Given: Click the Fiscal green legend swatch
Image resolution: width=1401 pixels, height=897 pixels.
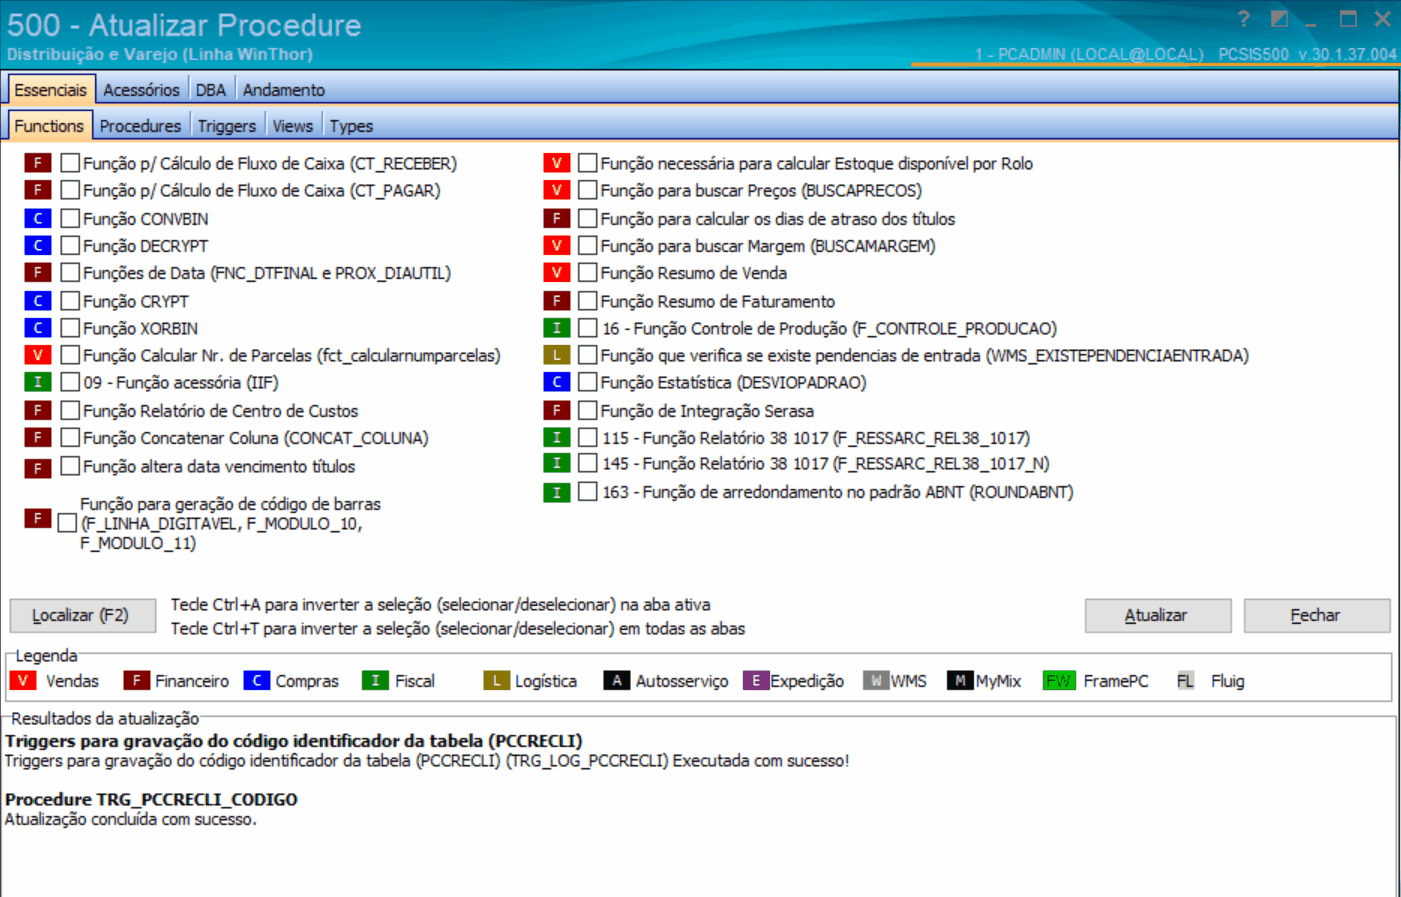Looking at the screenshot, I should point(375,681).
